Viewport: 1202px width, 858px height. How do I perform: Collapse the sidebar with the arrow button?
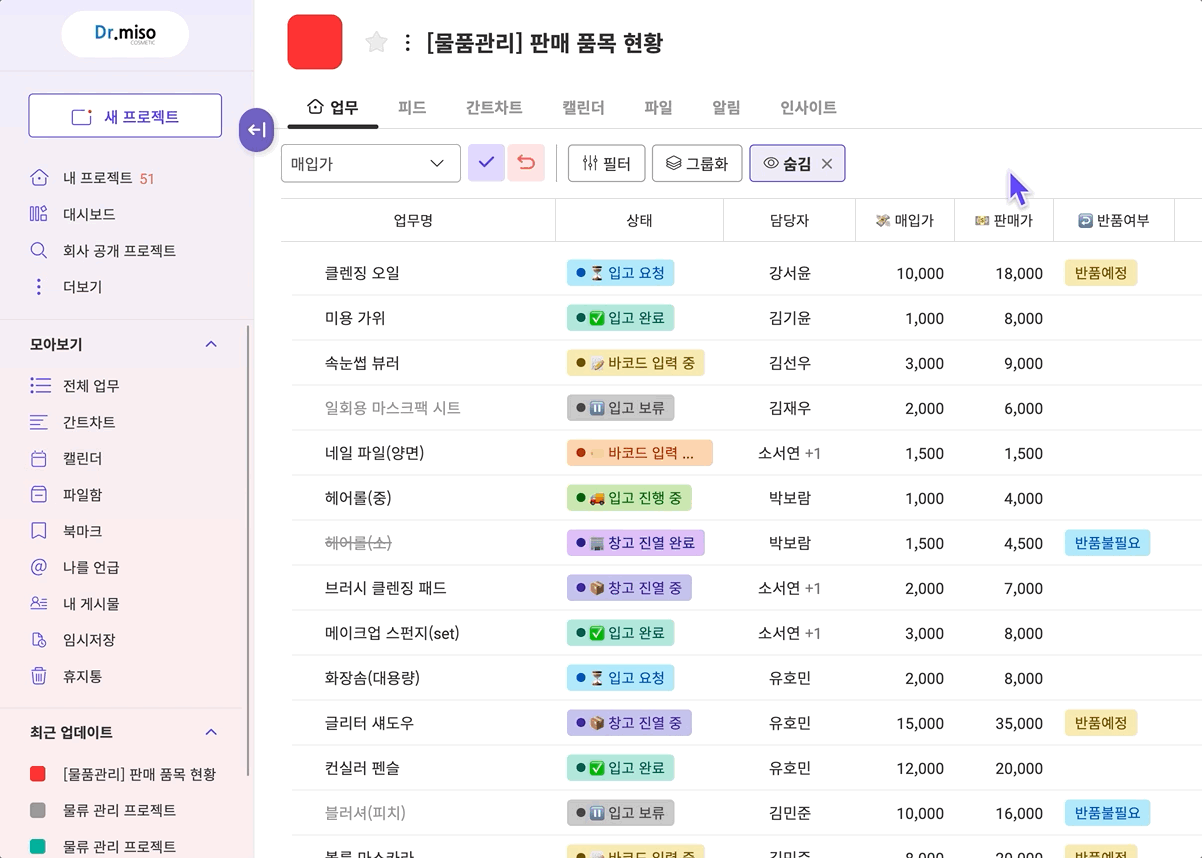tap(256, 130)
